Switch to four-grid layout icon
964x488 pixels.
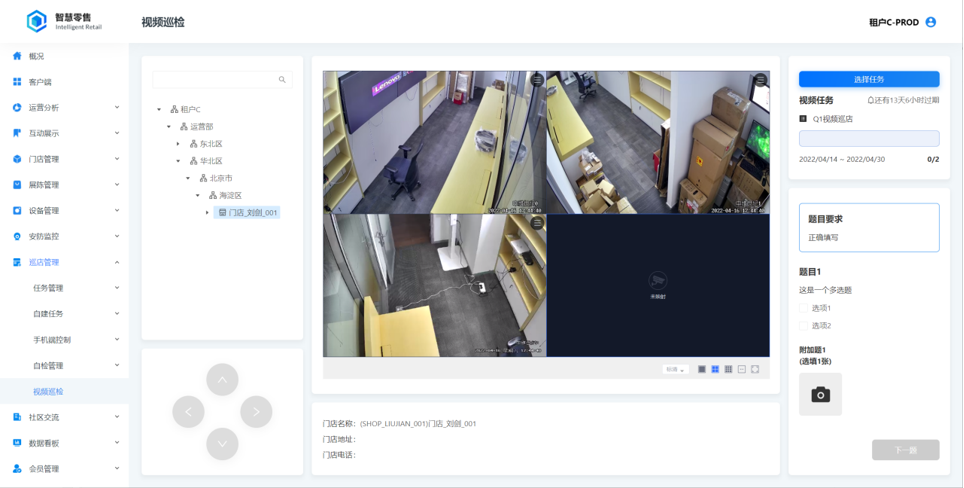click(715, 369)
